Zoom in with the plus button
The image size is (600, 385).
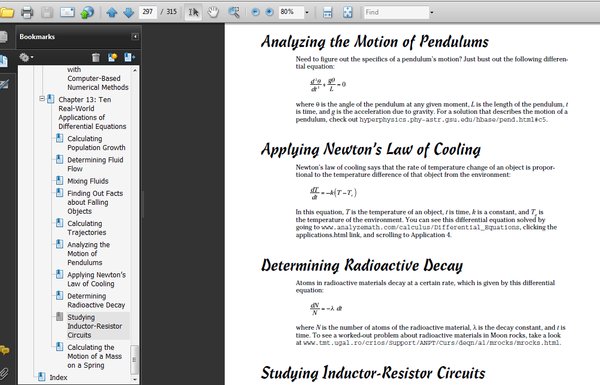[269, 12]
